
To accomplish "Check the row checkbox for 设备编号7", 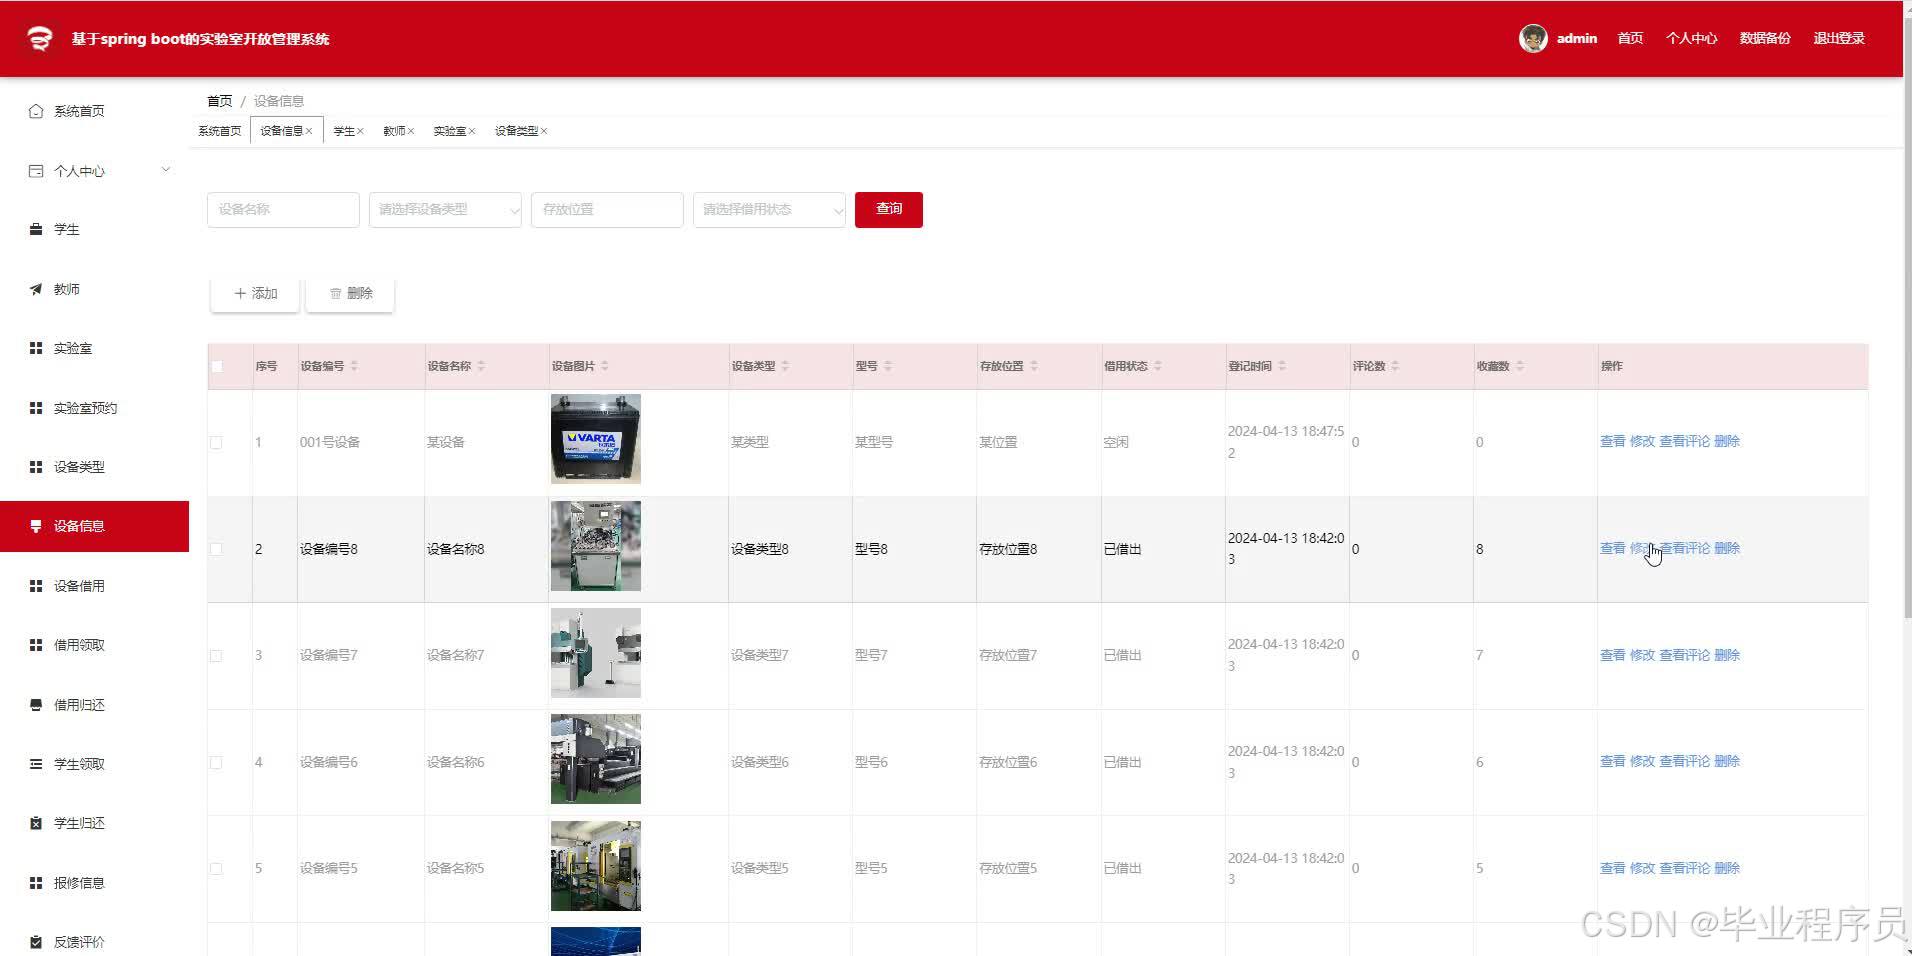I will coord(216,656).
